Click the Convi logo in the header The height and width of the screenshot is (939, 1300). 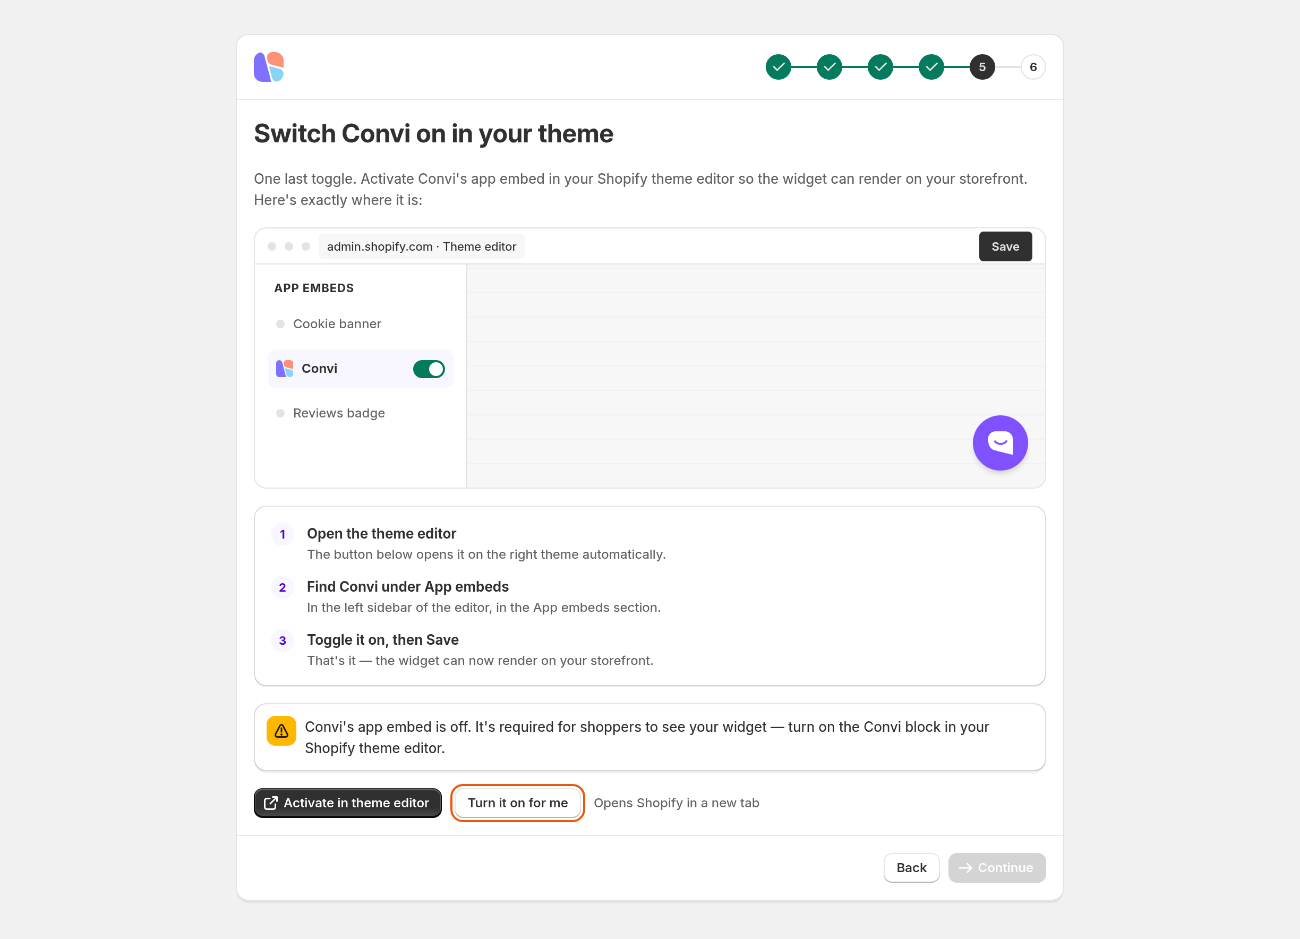(x=269, y=67)
